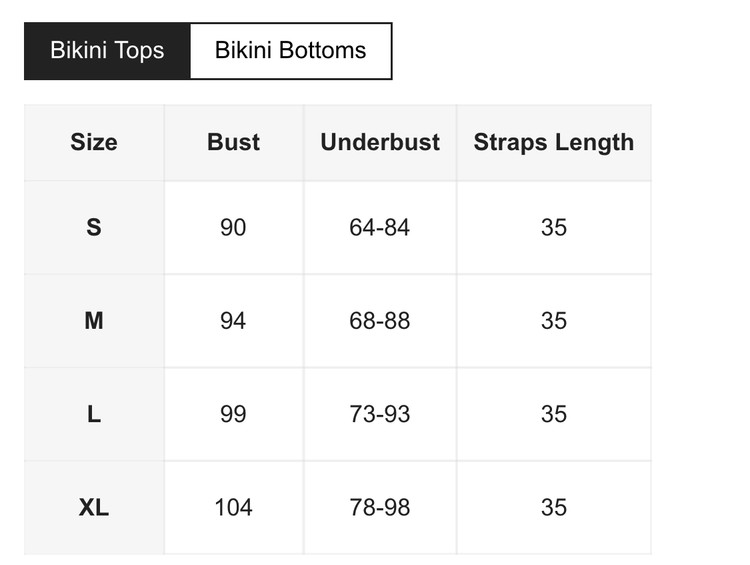Click the bust value 90
This screenshot has width=750, height=565.
pyautogui.click(x=233, y=228)
